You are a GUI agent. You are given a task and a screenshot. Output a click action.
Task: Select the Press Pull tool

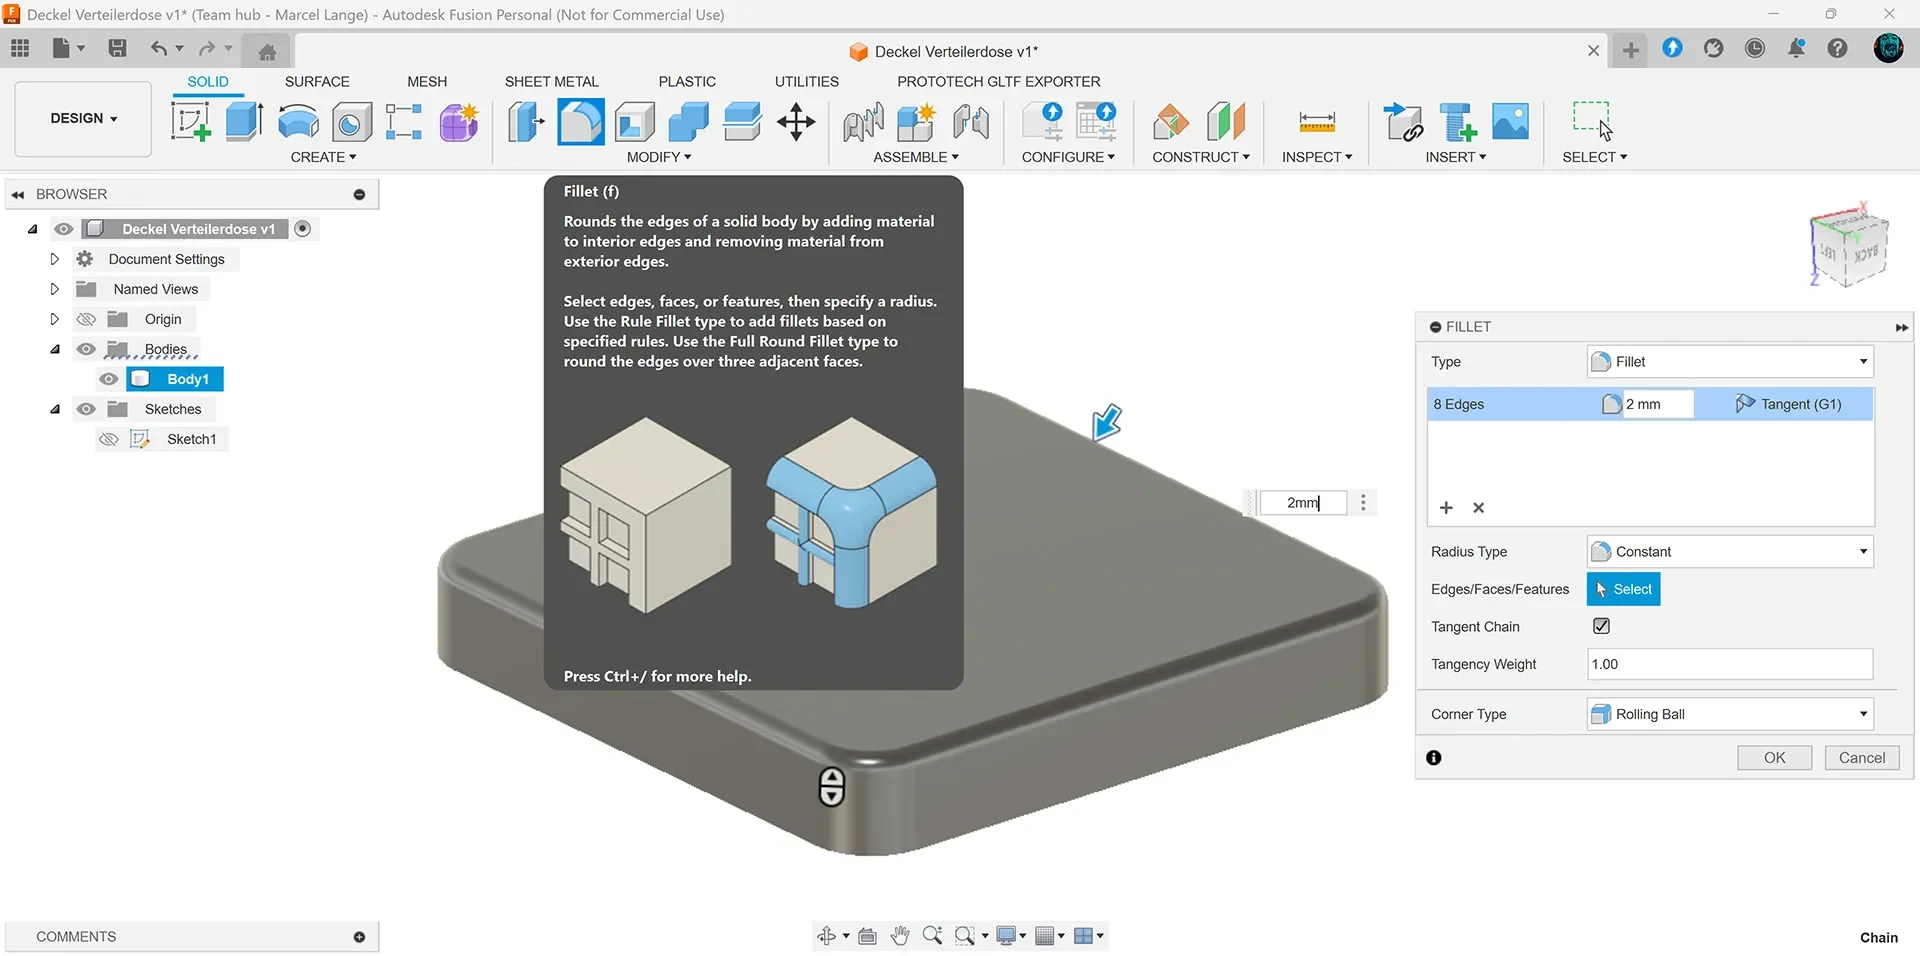pyautogui.click(x=526, y=122)
